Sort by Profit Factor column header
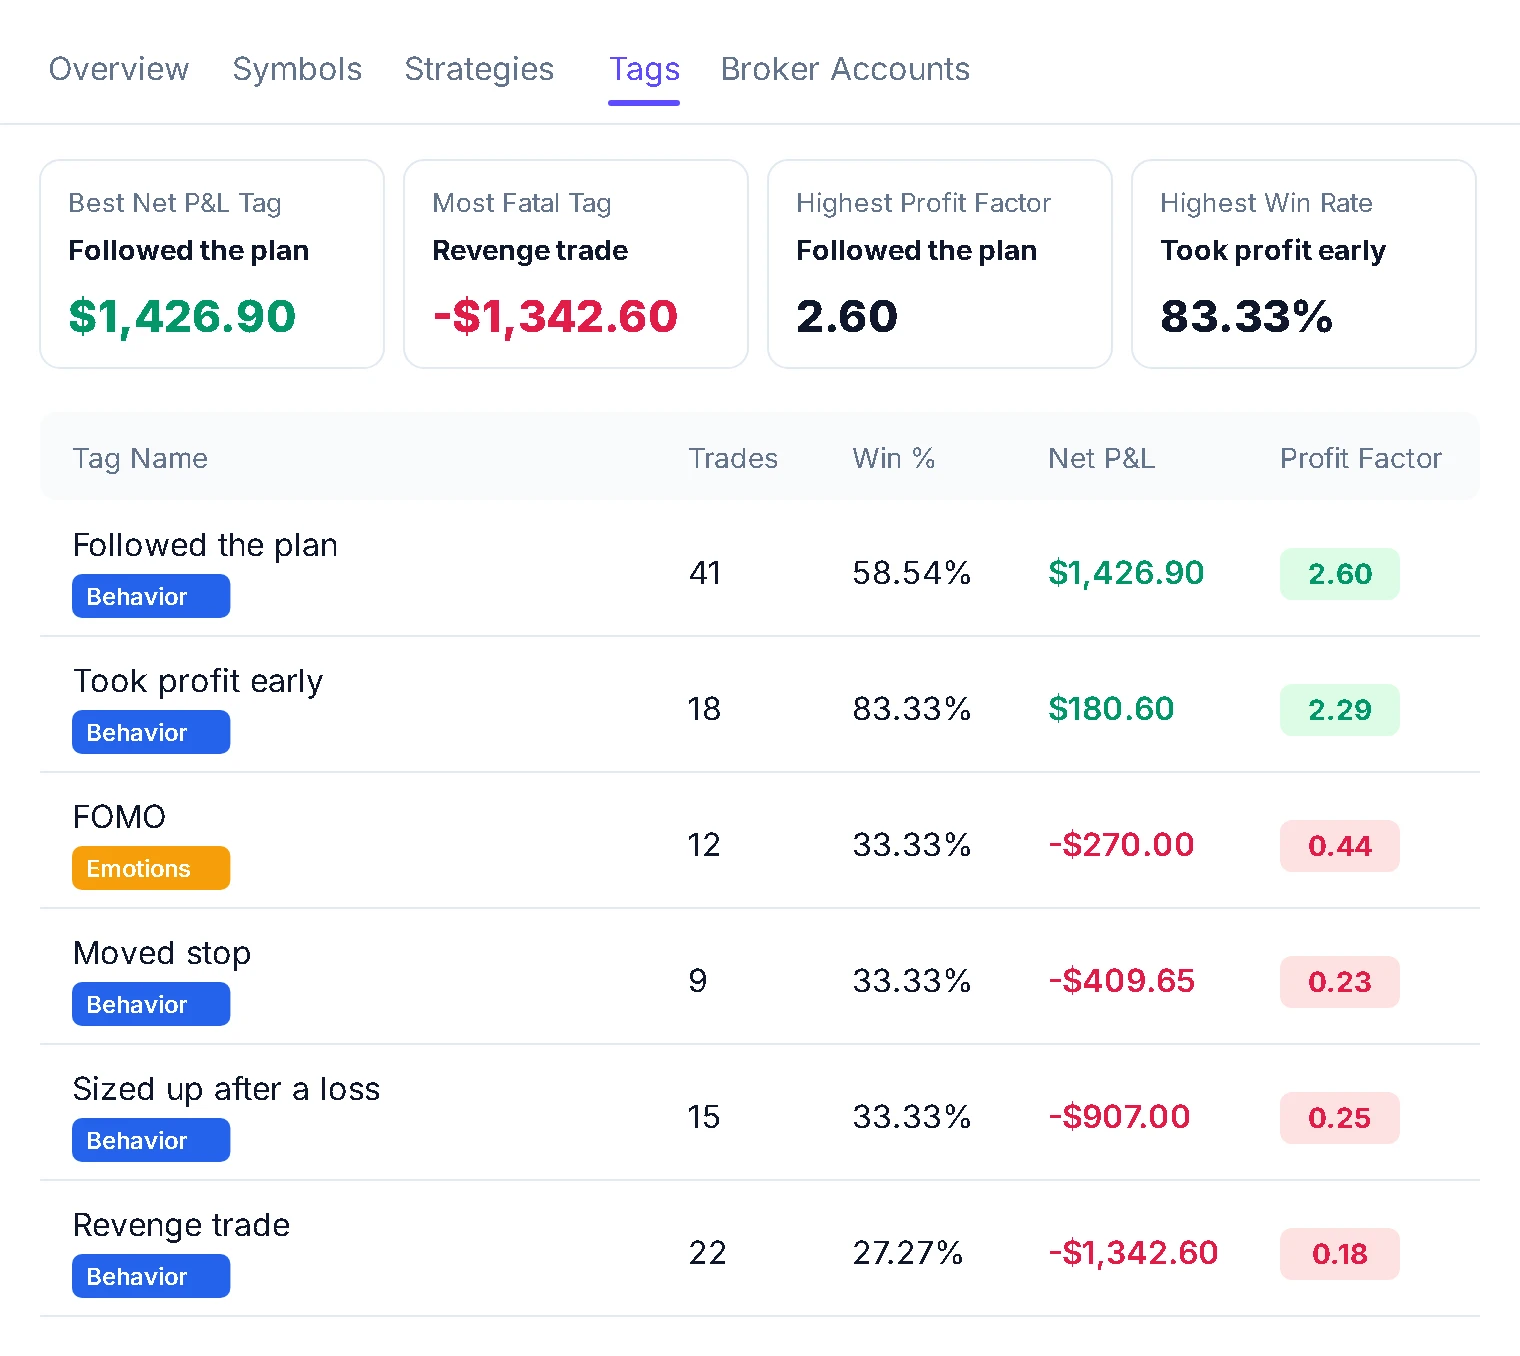Image resolution: width=1520 pixels, height=1356 pixels. click(1360, 458)
